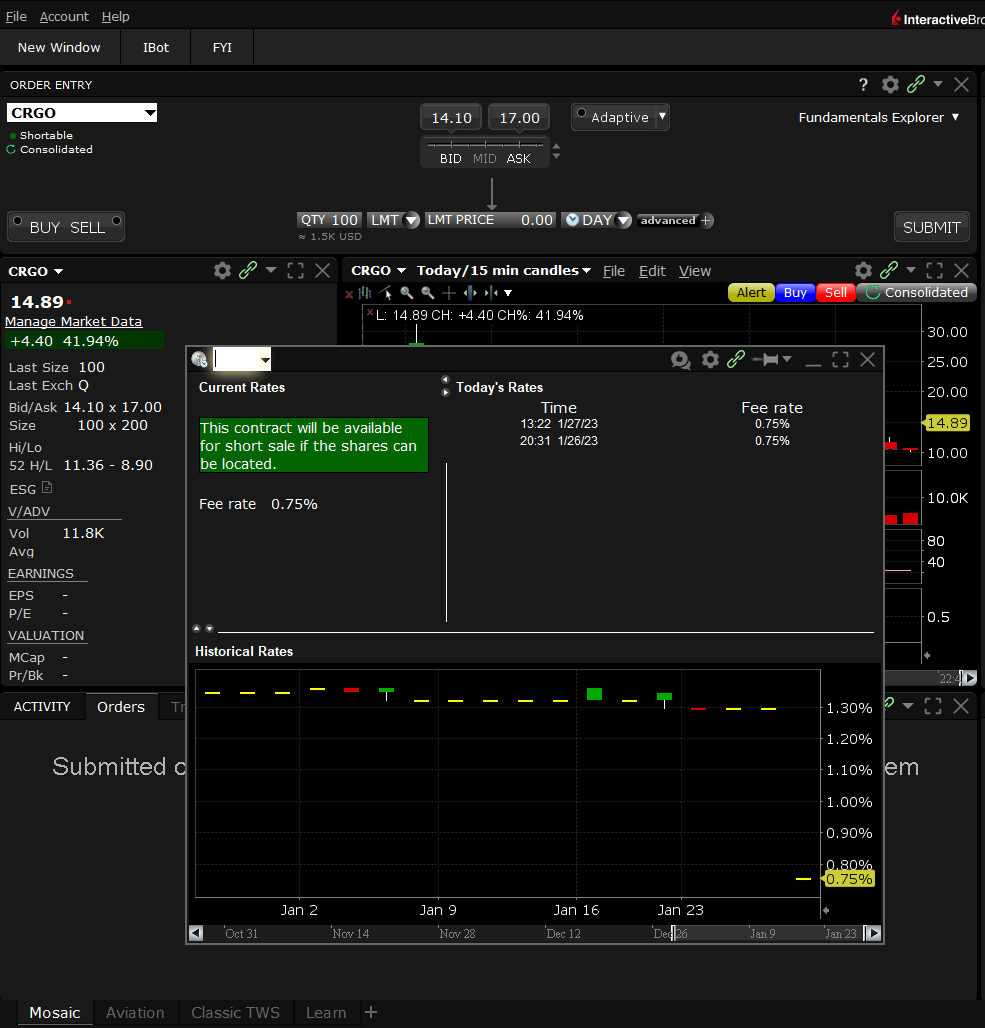Screen dimensions: 985x1028
Task: Switch to the Aviation workspace tab
Action: click(135, 1013)
